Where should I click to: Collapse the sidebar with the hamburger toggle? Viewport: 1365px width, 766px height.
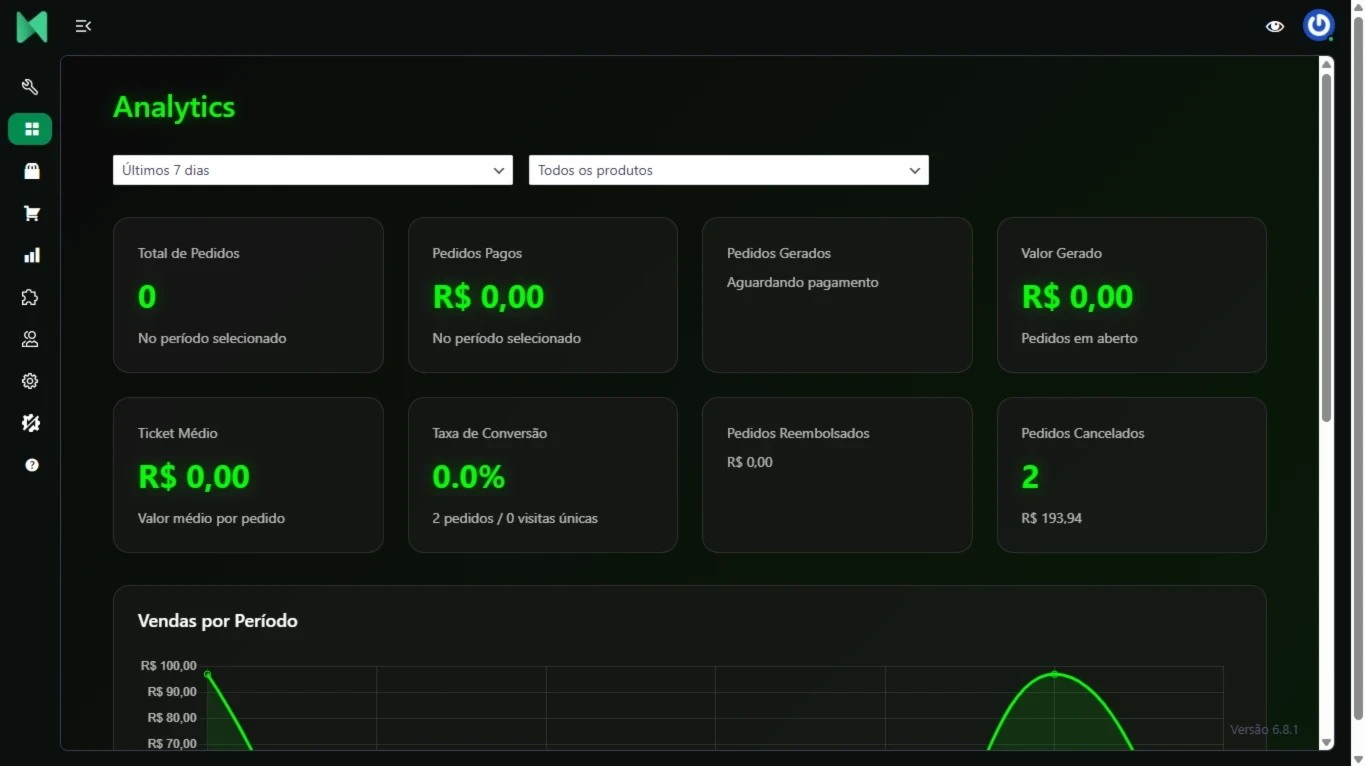83,26
